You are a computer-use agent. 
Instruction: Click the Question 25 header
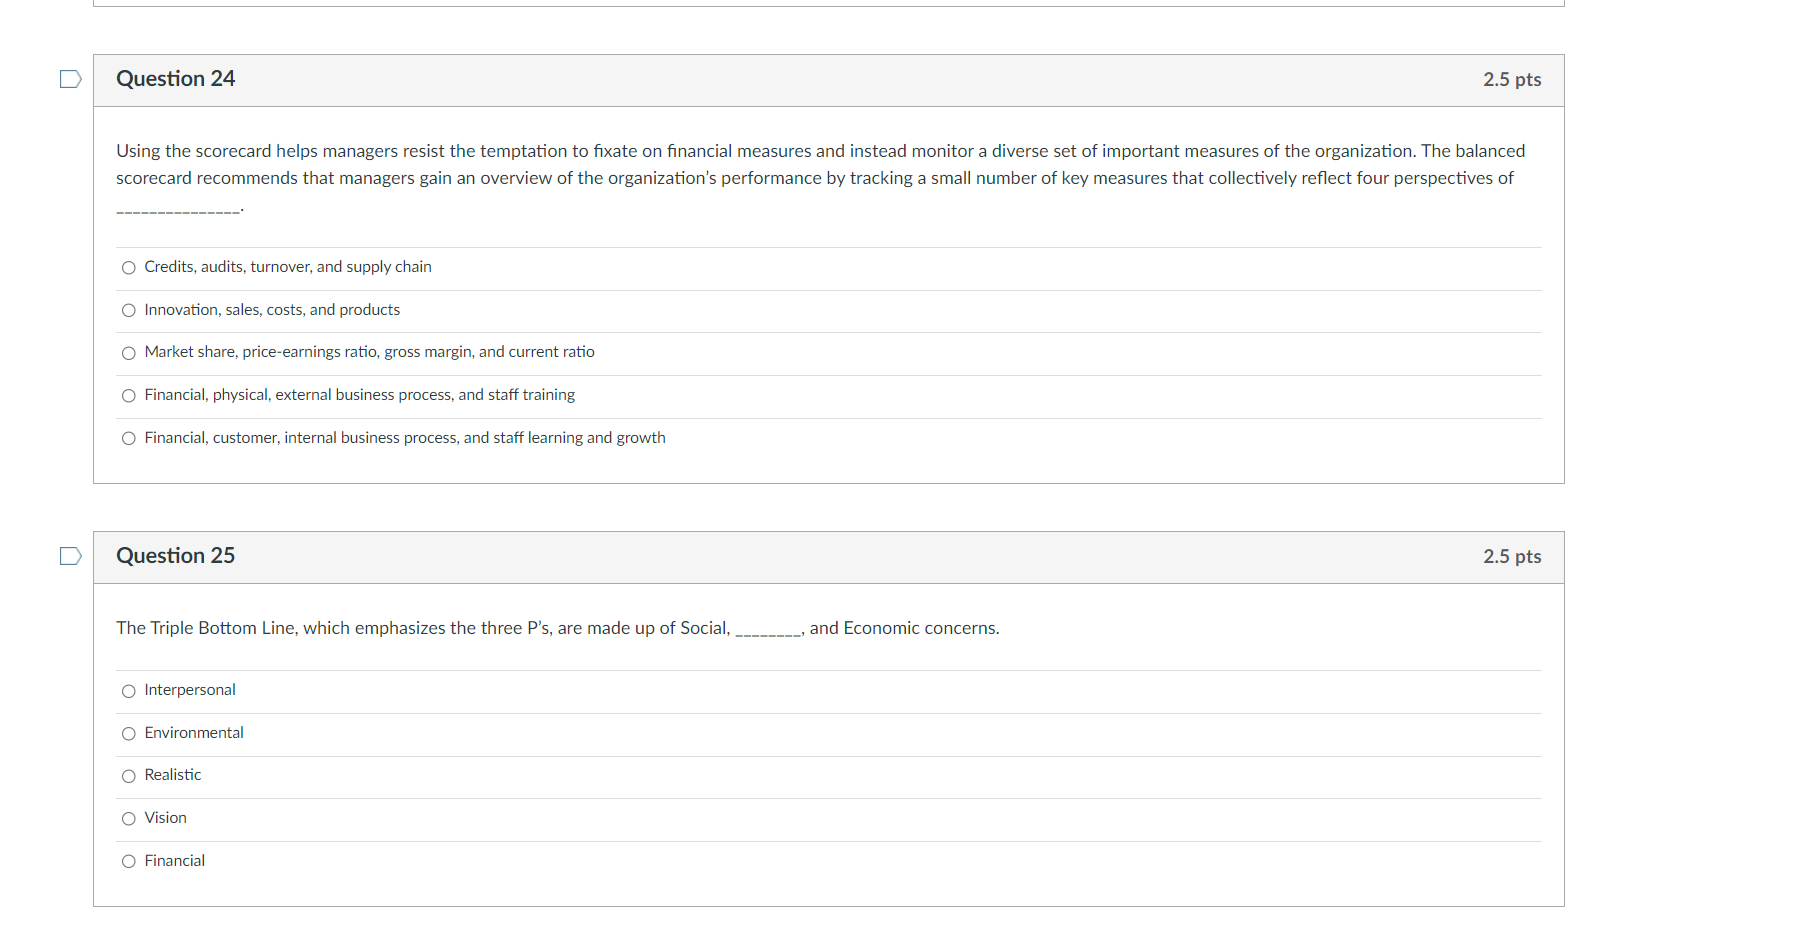(x=175, y=555)
